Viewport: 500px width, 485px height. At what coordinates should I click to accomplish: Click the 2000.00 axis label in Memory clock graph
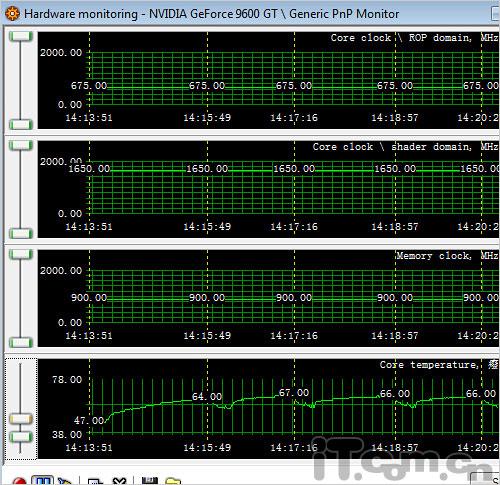point(61,270)
